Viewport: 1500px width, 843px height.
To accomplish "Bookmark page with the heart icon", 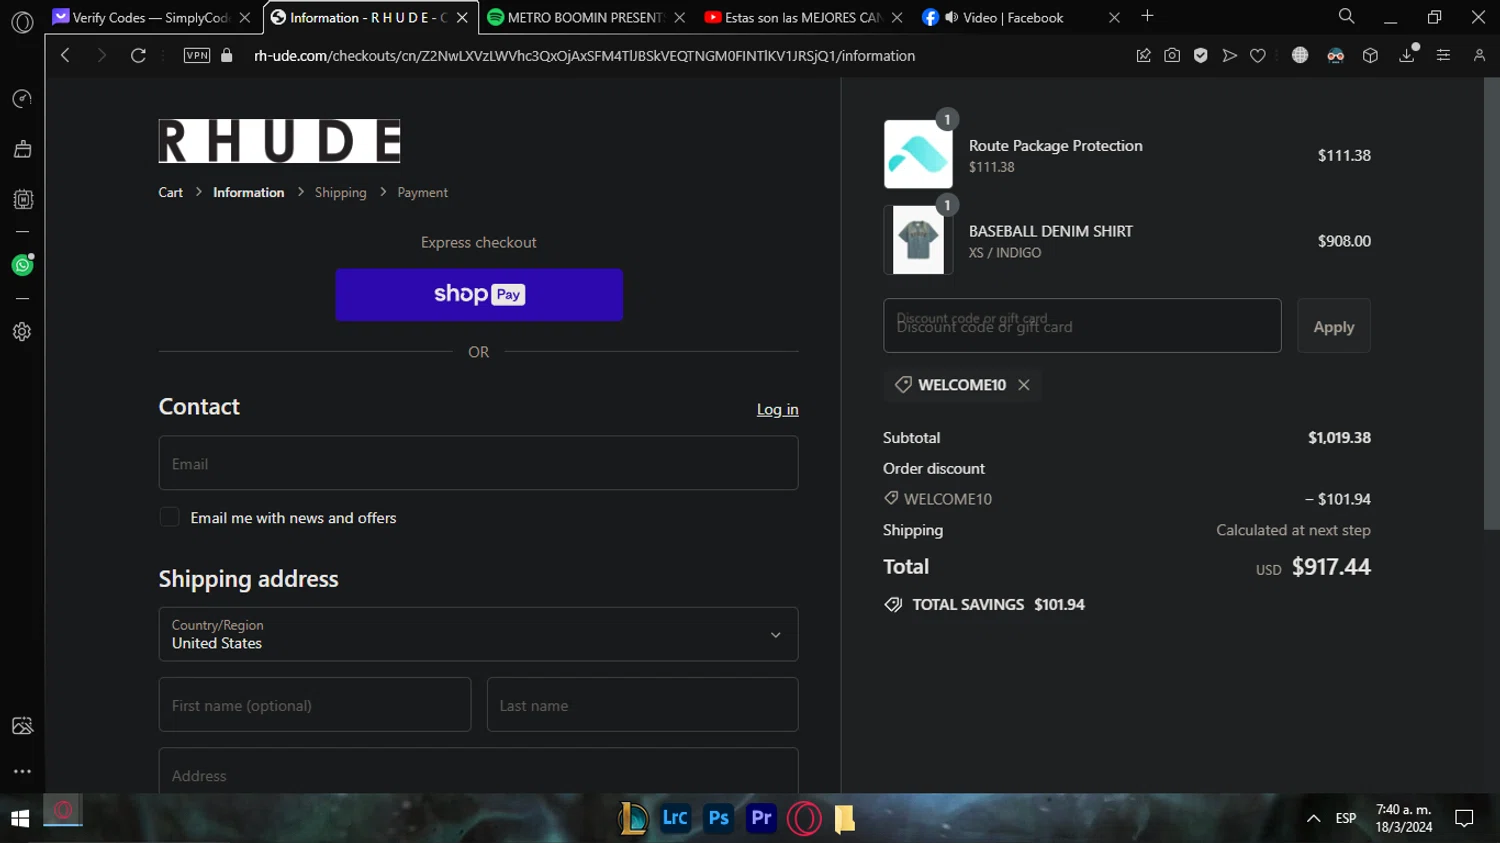I will (x=1258, y=56).
